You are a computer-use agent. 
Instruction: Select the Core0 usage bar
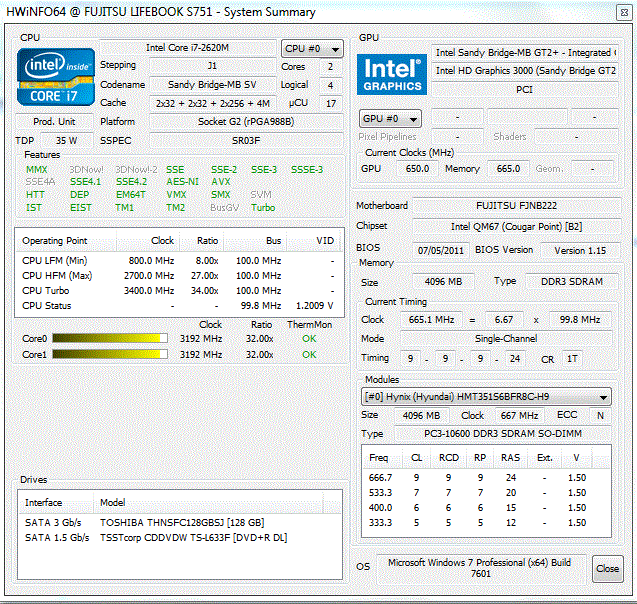(110, 338)
